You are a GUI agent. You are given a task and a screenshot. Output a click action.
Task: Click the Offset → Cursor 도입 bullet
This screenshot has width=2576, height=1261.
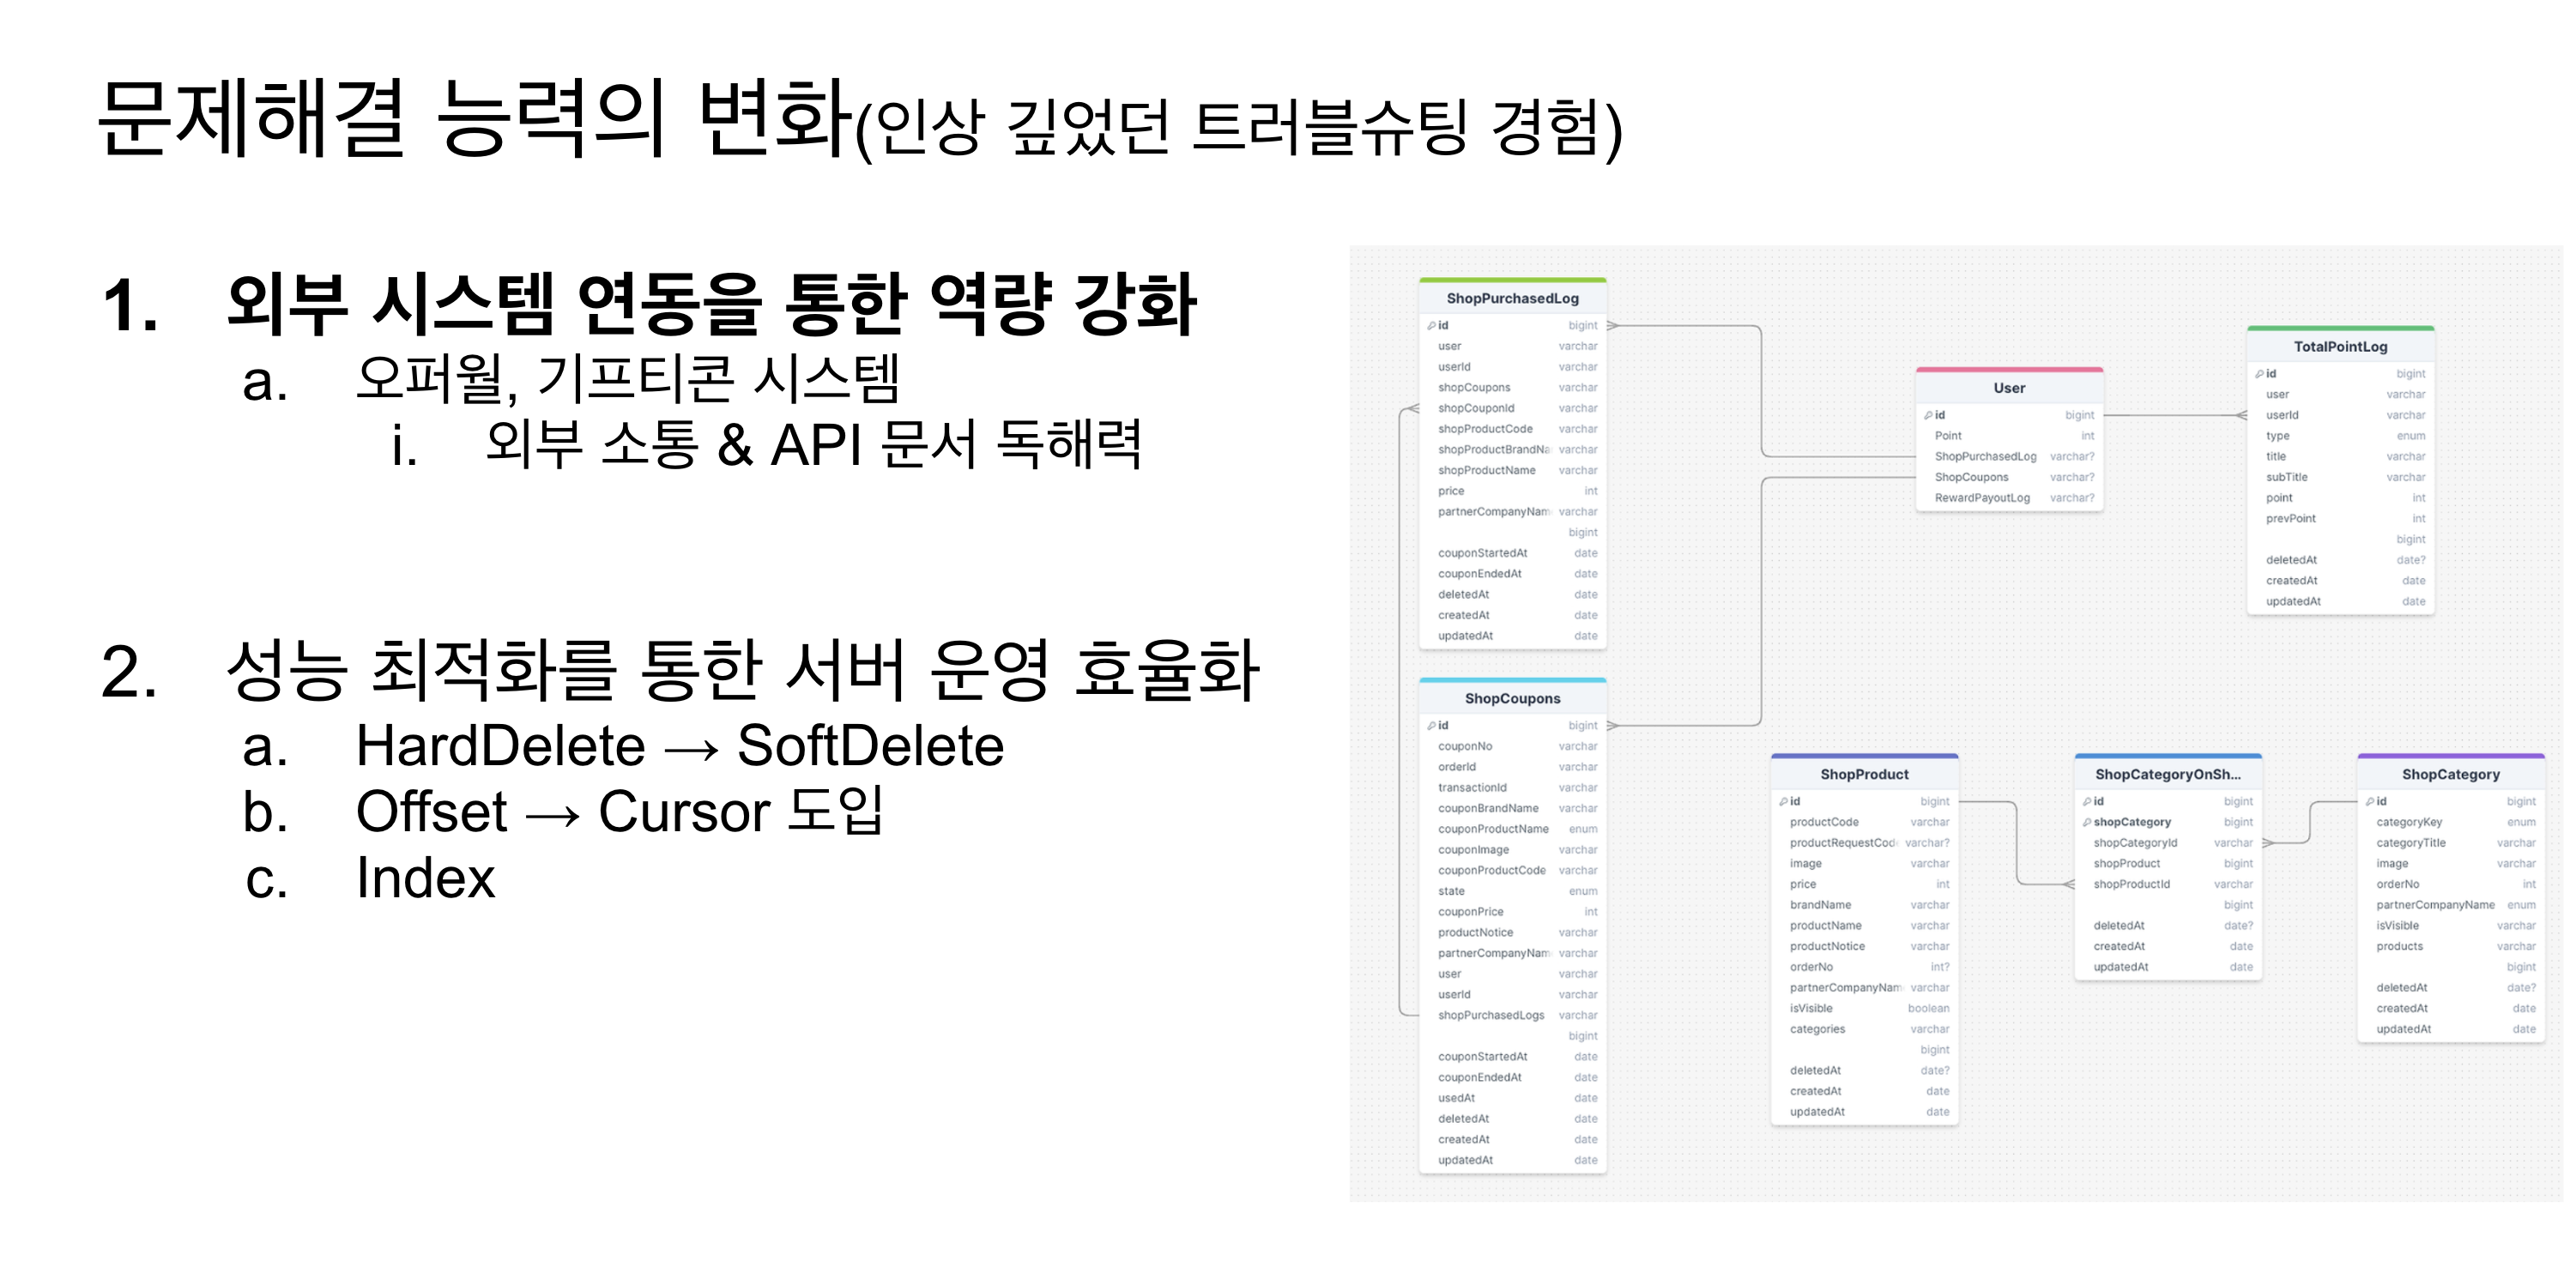click(619, 811)
